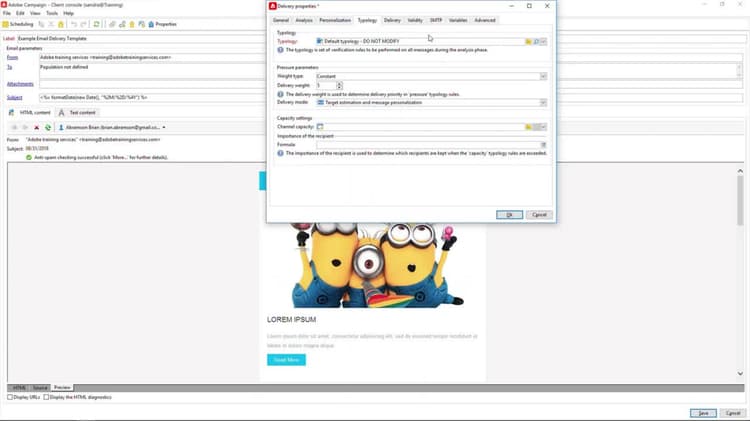The height and width of the screenshot is (421, 750).
Task: Click Read More button in email preview
Action: (286, 360)
